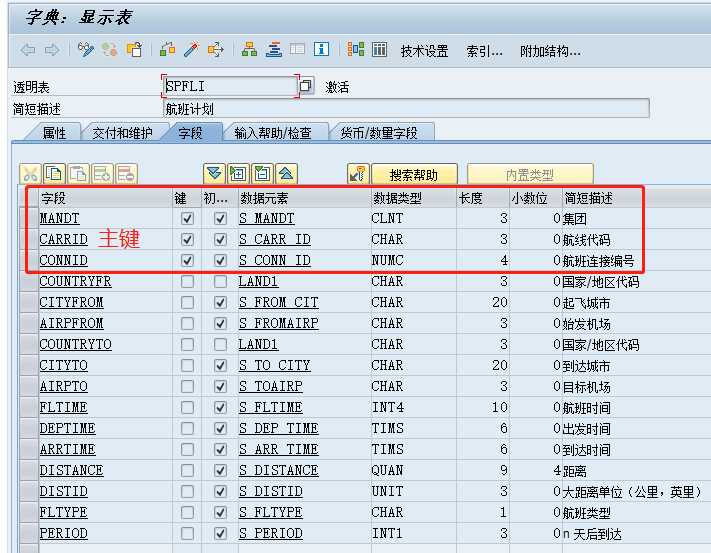Open the LAND1 link in COUNTRYFR row

tap(258, 281)
